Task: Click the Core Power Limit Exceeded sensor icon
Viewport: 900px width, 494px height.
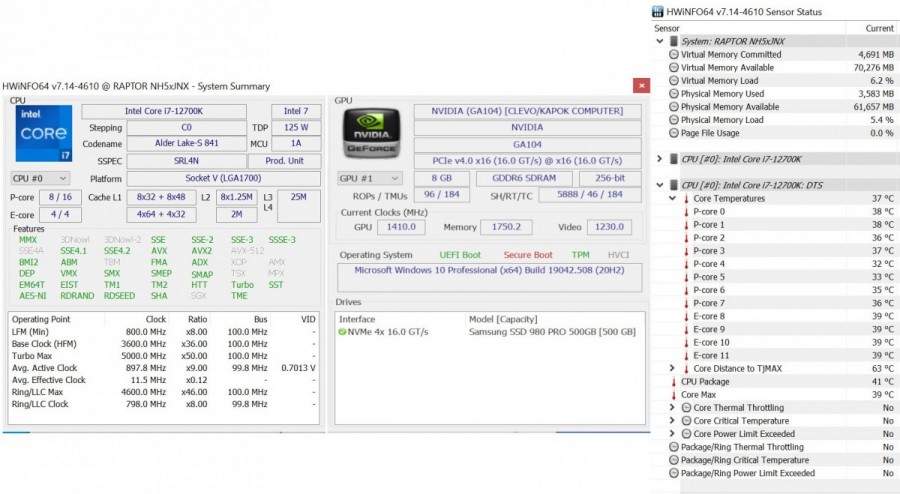Action: 686,434
